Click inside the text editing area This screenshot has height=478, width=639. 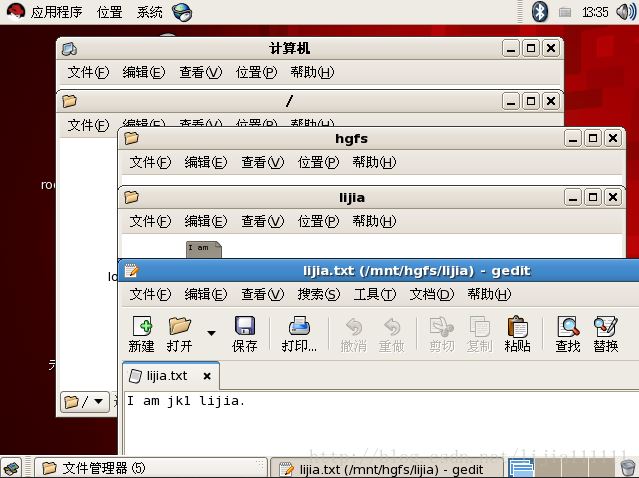(x=380, y=430)
